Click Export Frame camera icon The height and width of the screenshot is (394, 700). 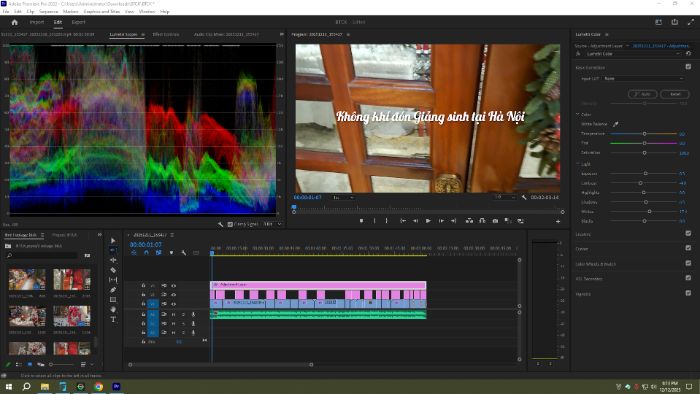point(495,221)
